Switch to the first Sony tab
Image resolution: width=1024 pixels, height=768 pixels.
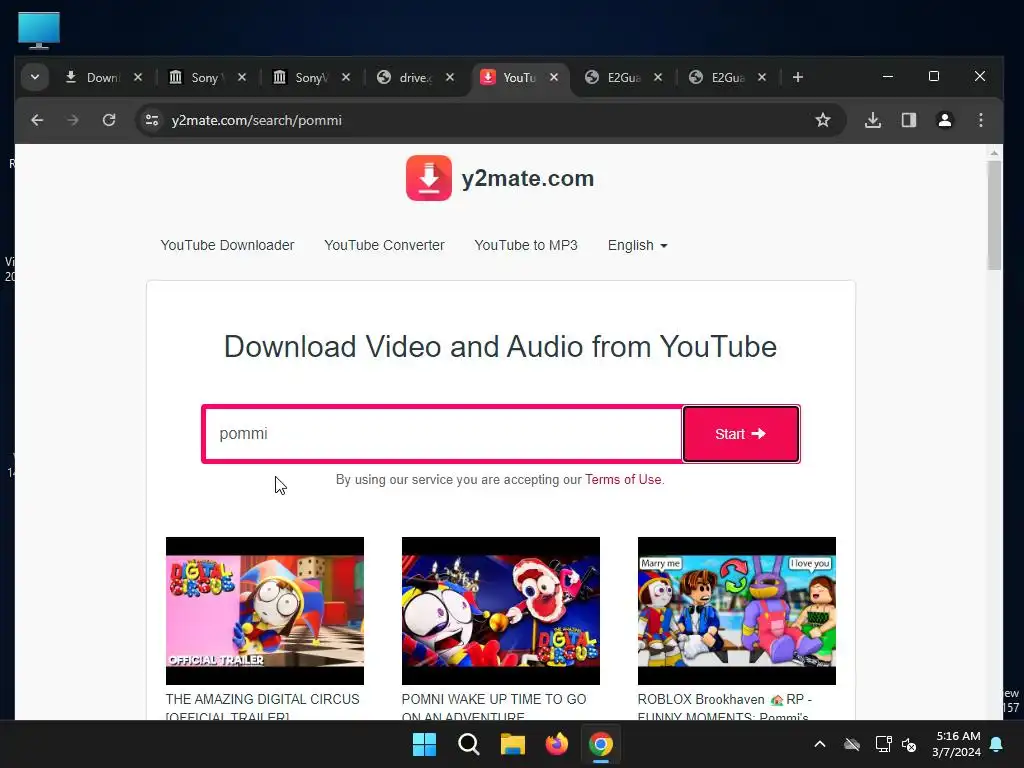(x=196, y=77)
